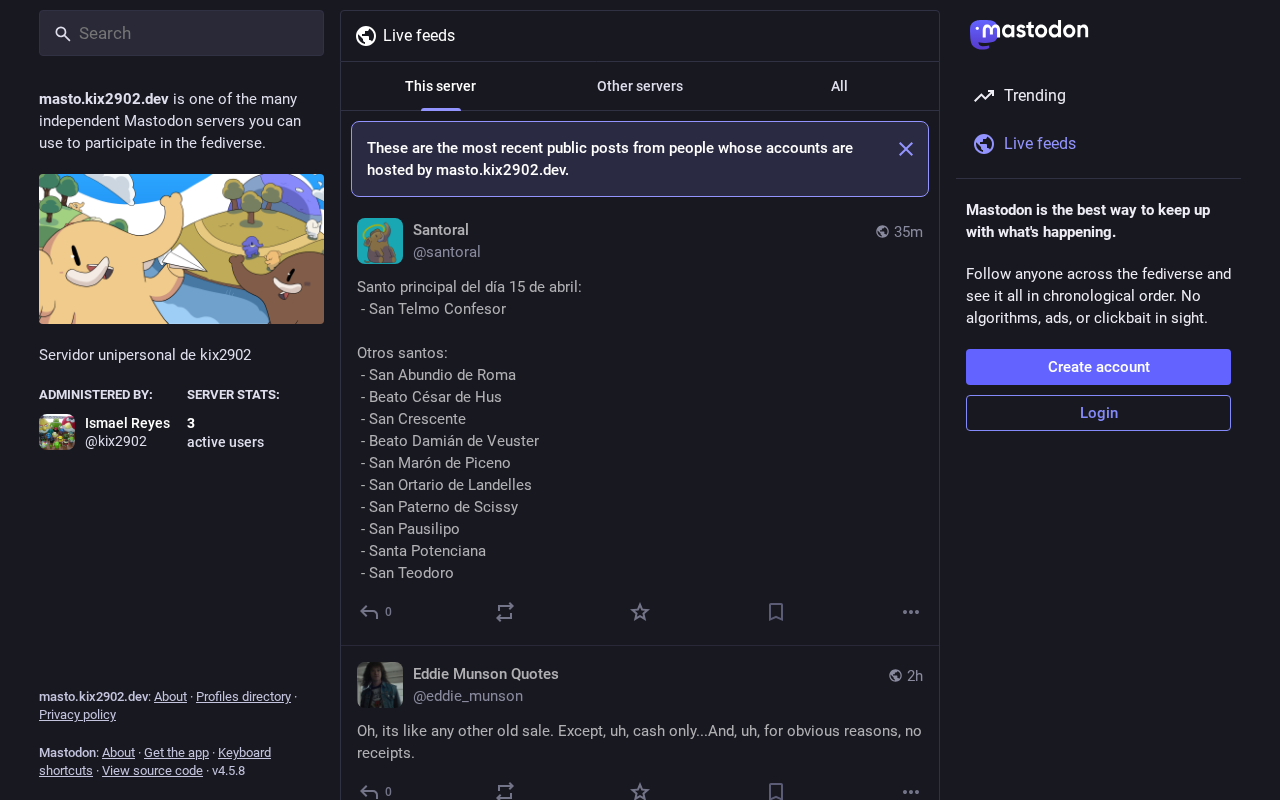This screenshot has width=1280, height=800.
Task: Click the Create account button
Action: (1098, 367)
